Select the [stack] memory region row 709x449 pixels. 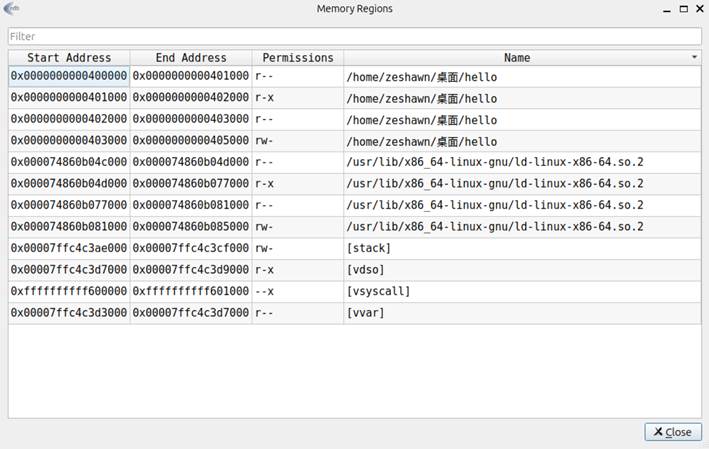pyautogui.click(x=355, y=248)
